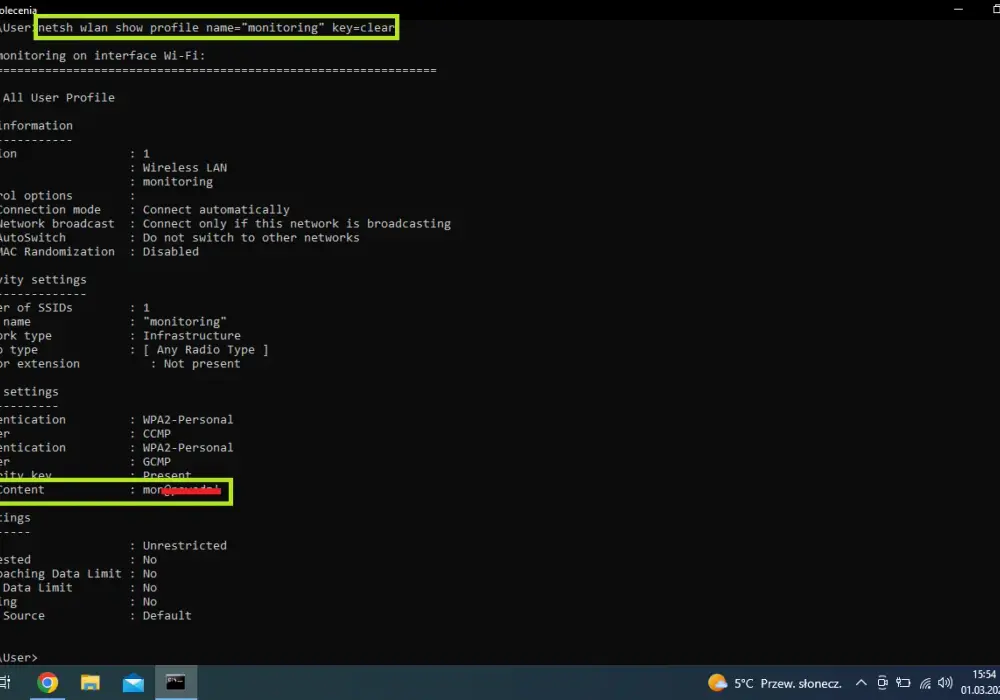Viewport: 1000px width, 700px height.
Task: Open the volume speaker tray icon
Action: [x=945, y=683]
